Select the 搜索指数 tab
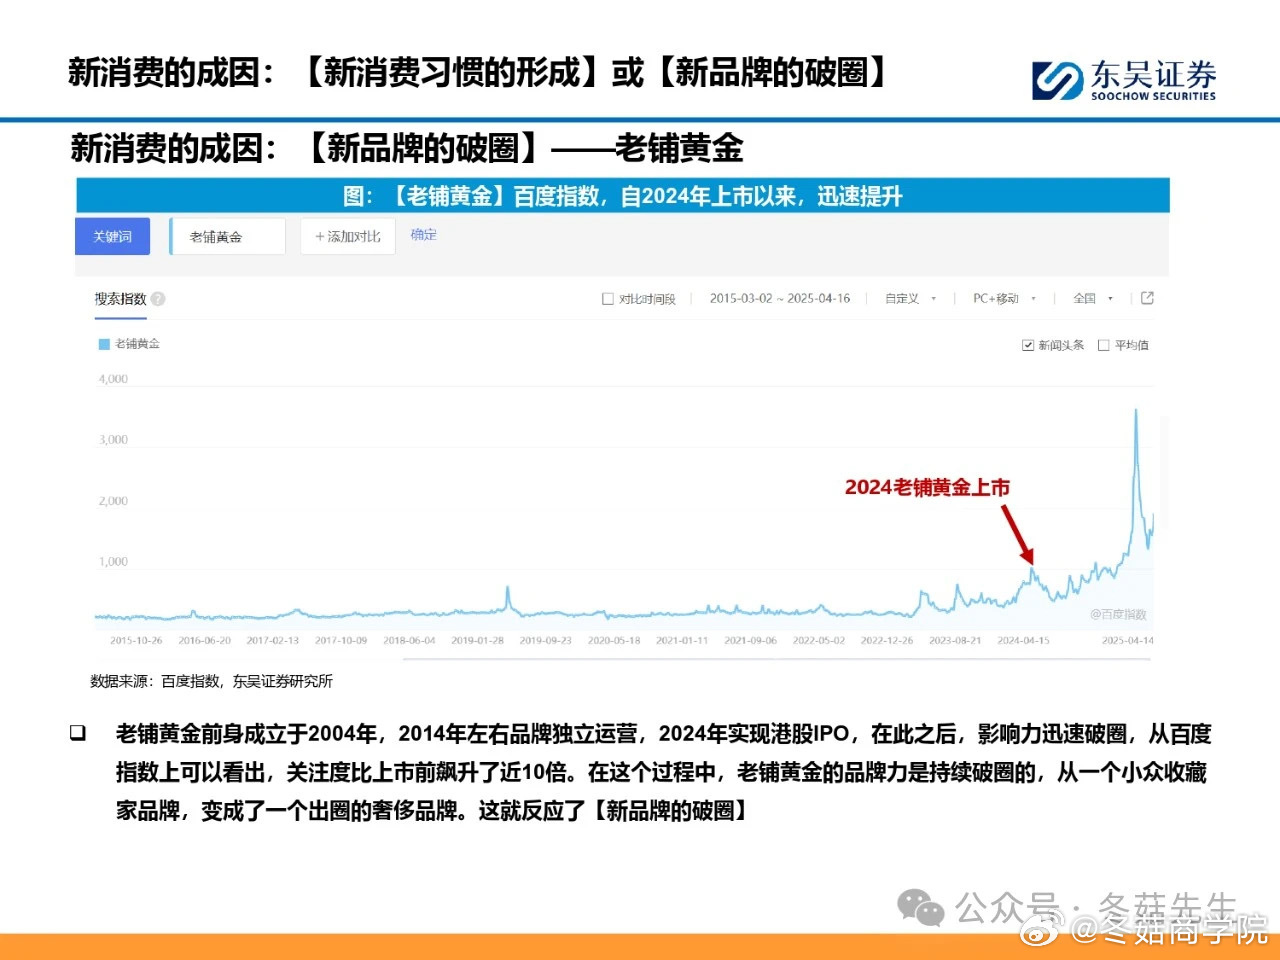Screen dimensions: 1280x960 coord(120,298)
